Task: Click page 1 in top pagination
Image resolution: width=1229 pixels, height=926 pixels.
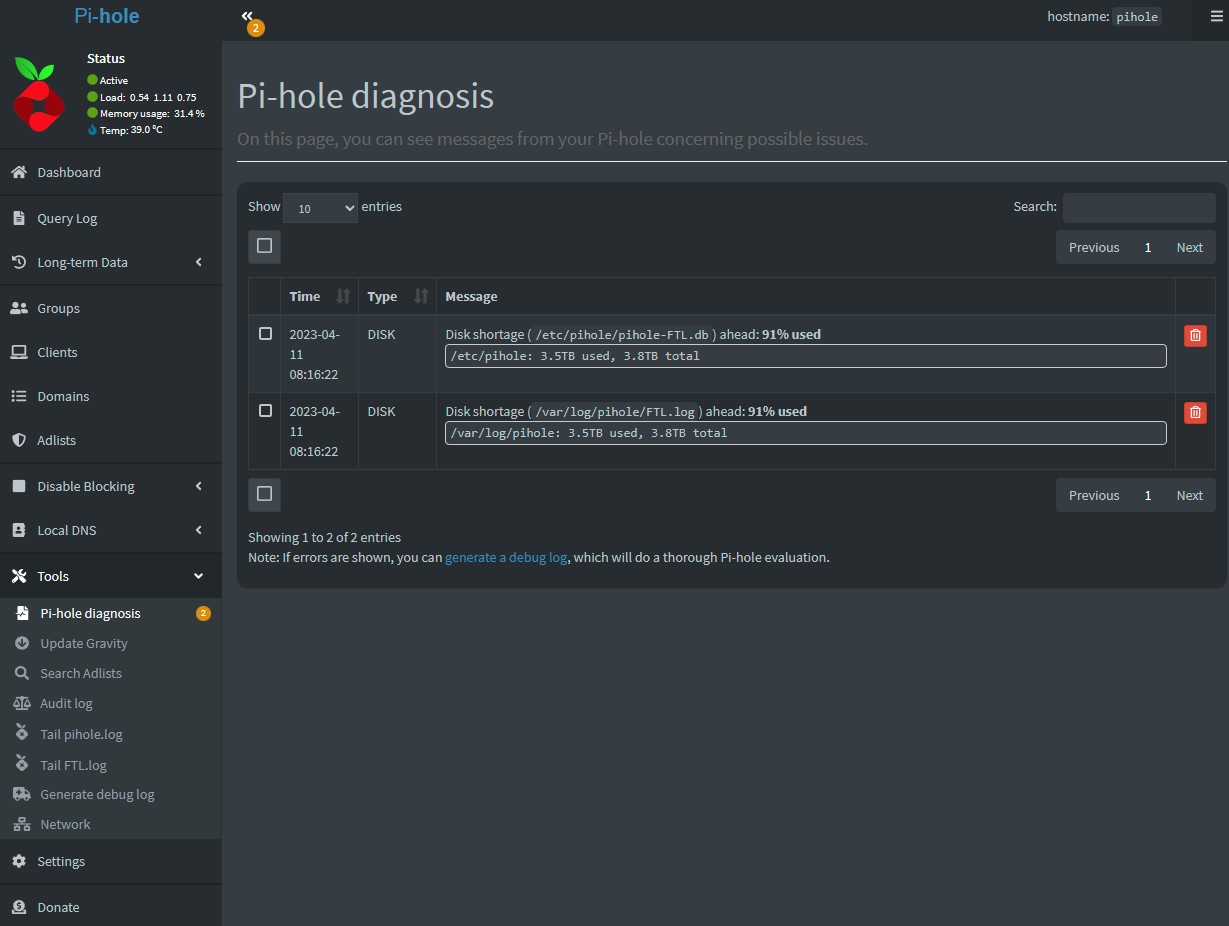Action: click(x=1148, y=247)
